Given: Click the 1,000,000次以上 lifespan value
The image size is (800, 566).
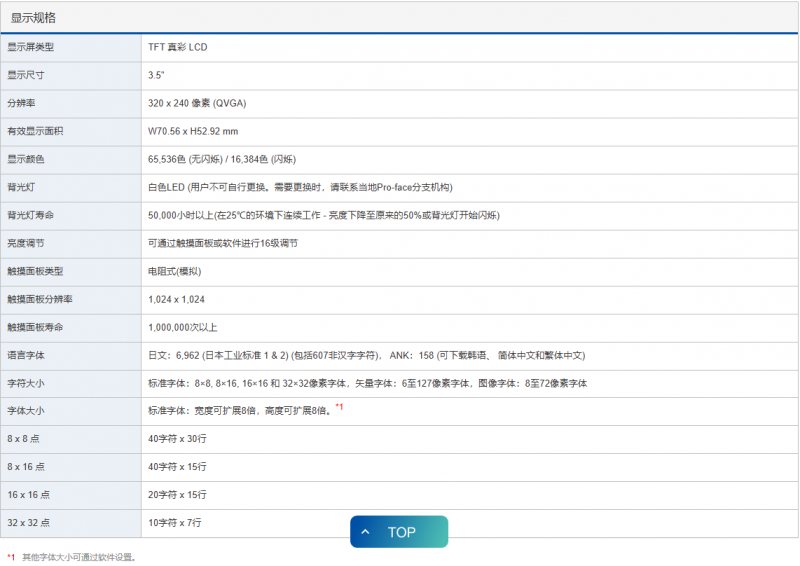Looking at the screenshot, I should pos(183,327).
